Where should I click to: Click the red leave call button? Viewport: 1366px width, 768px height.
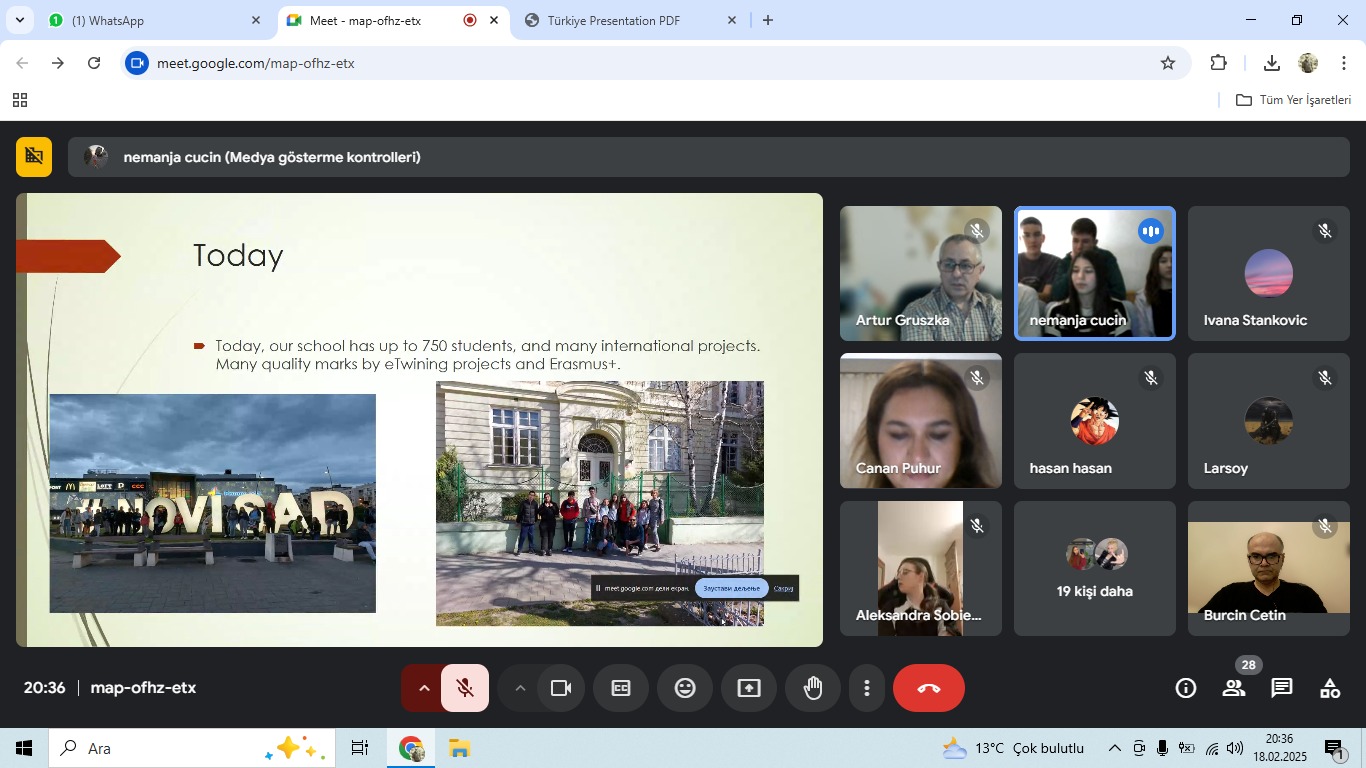[x=928, y=688]
